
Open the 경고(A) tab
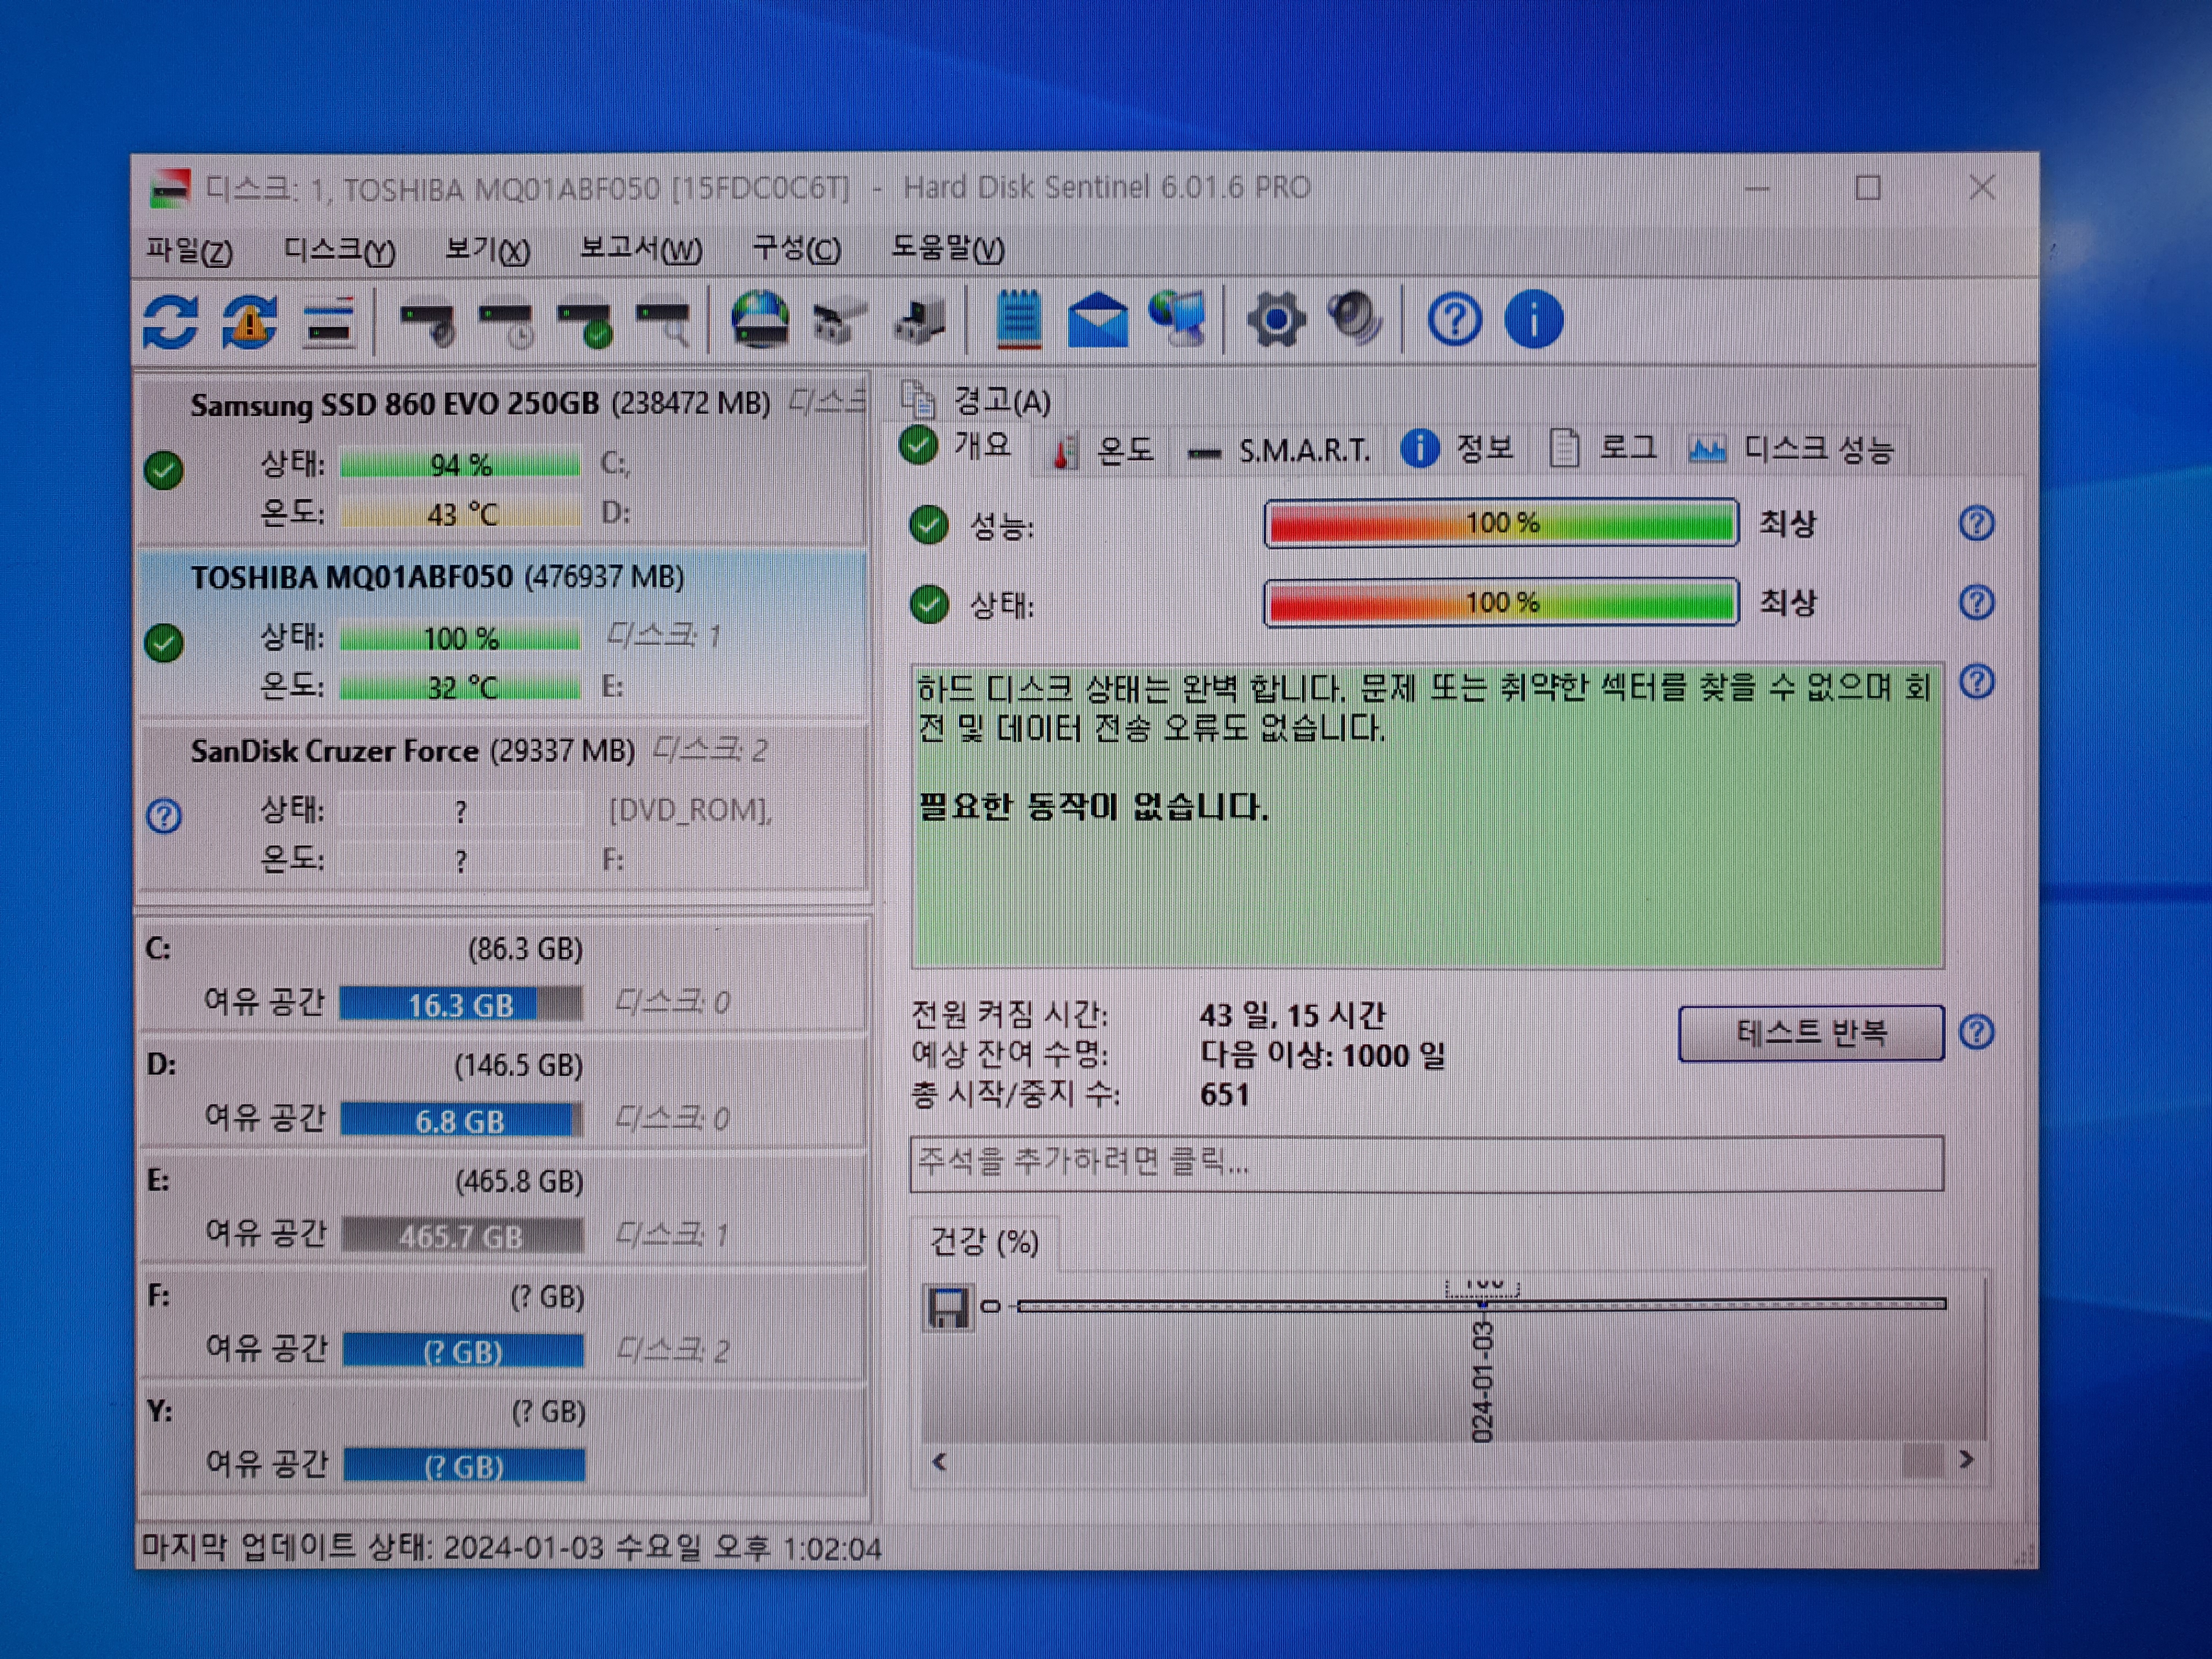[x=977, y=401]
